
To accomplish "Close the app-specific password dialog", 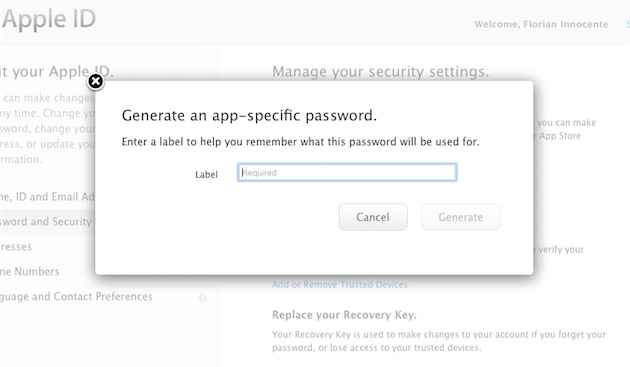I will pyautogui.click(x=96, y=82).
